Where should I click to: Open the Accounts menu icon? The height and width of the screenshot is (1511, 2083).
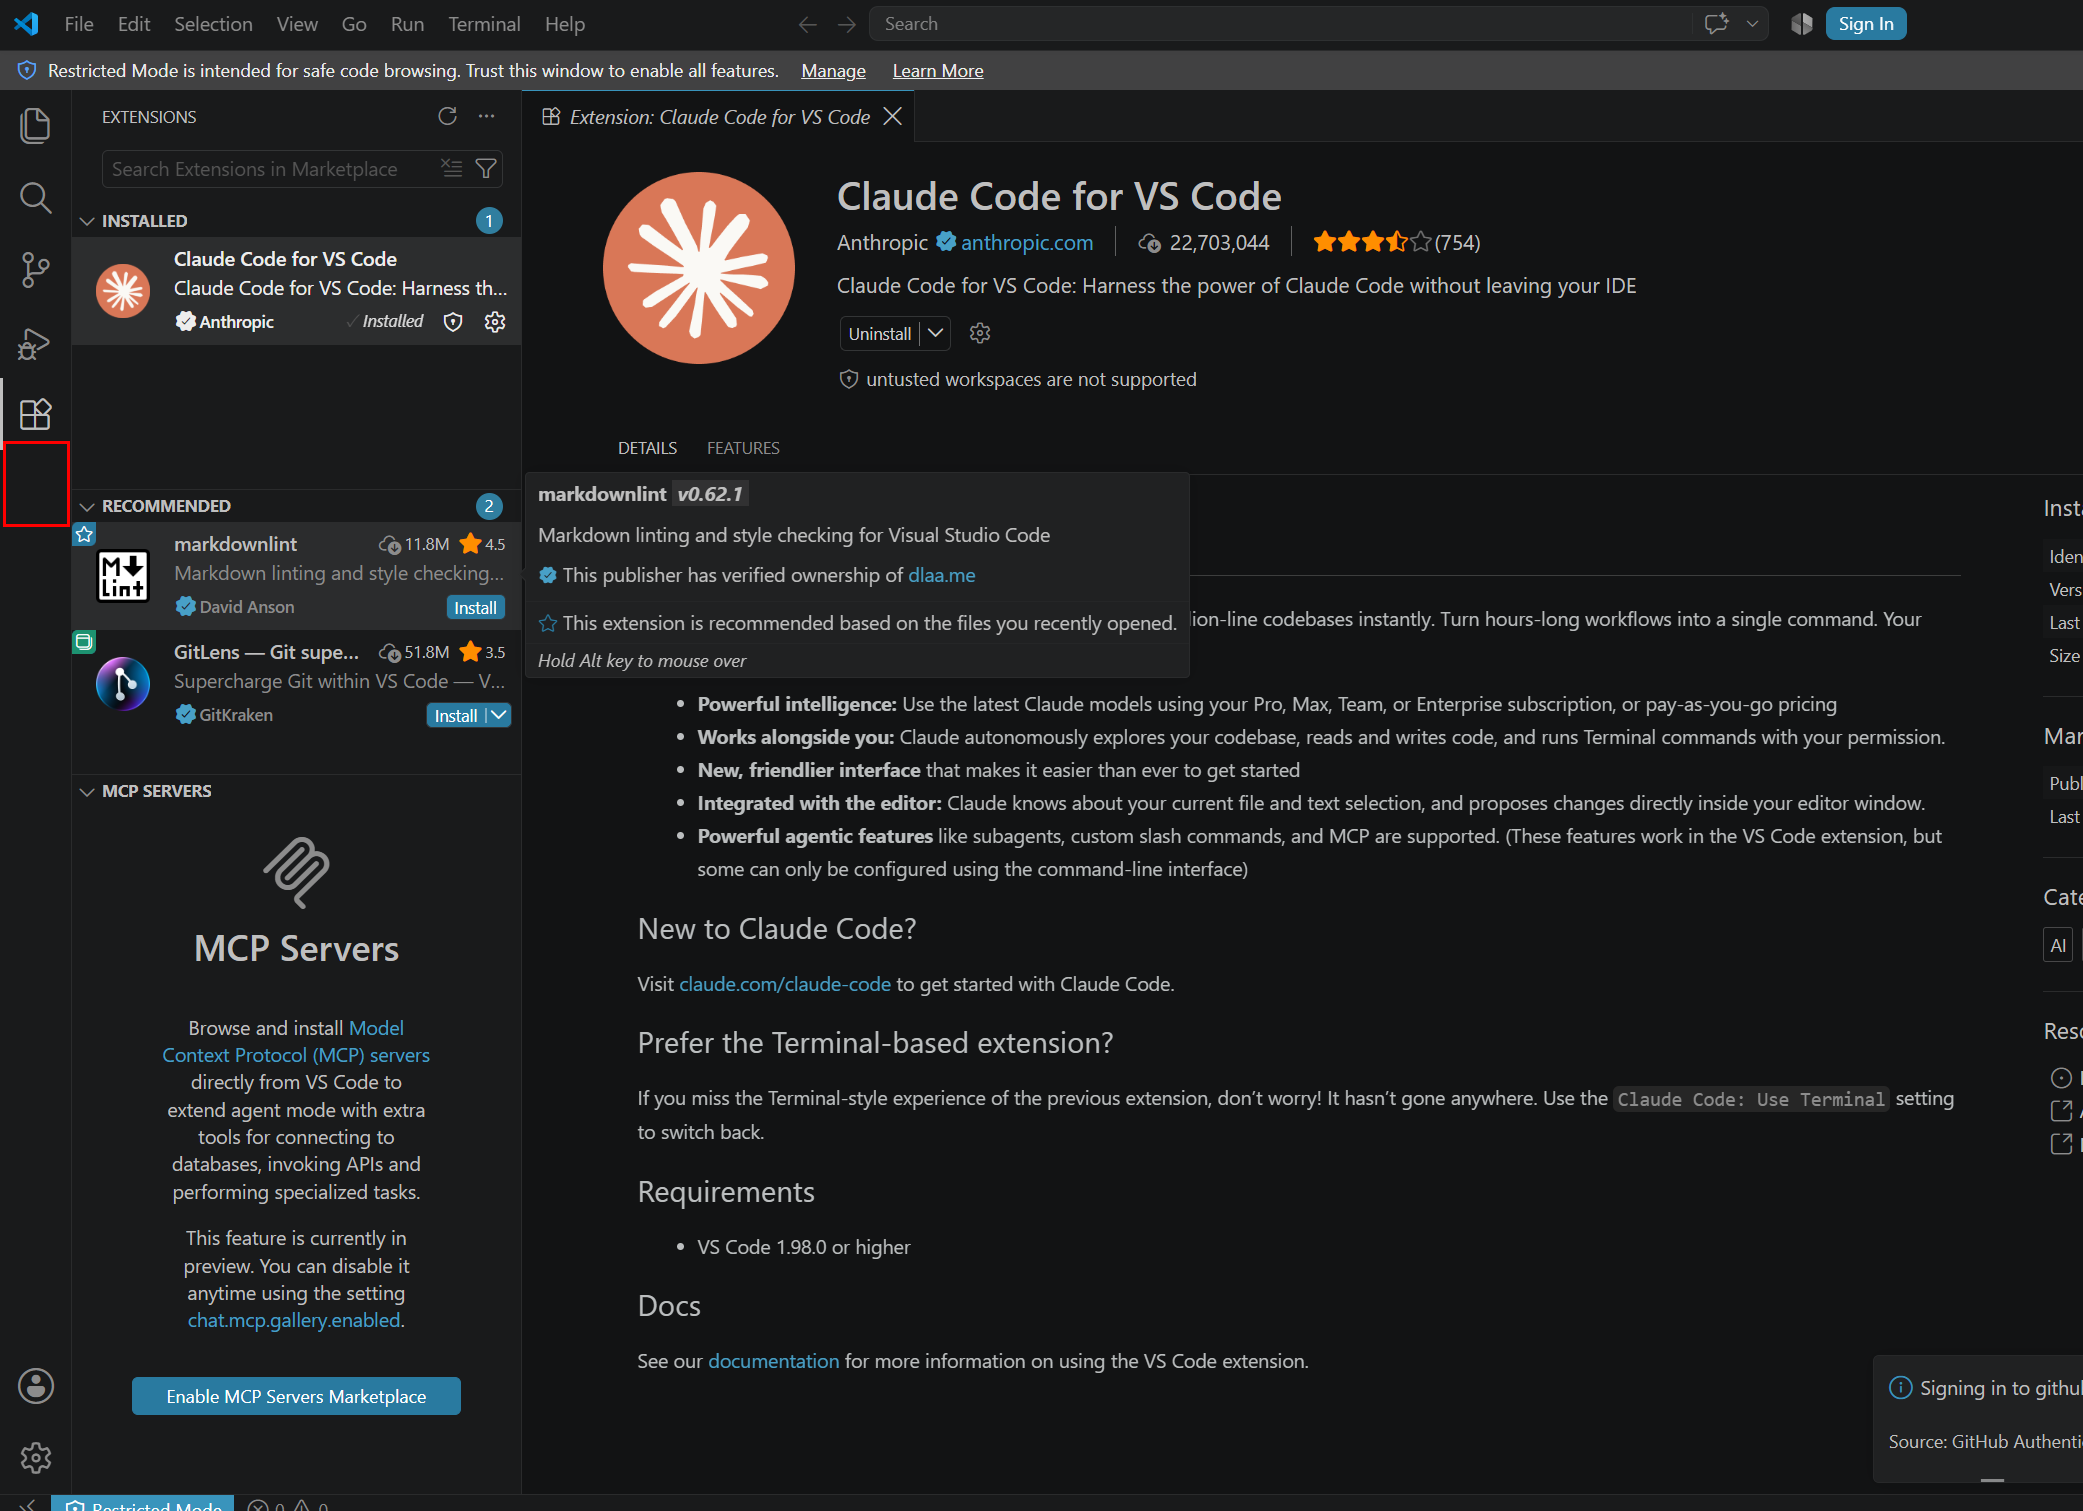35,1386
